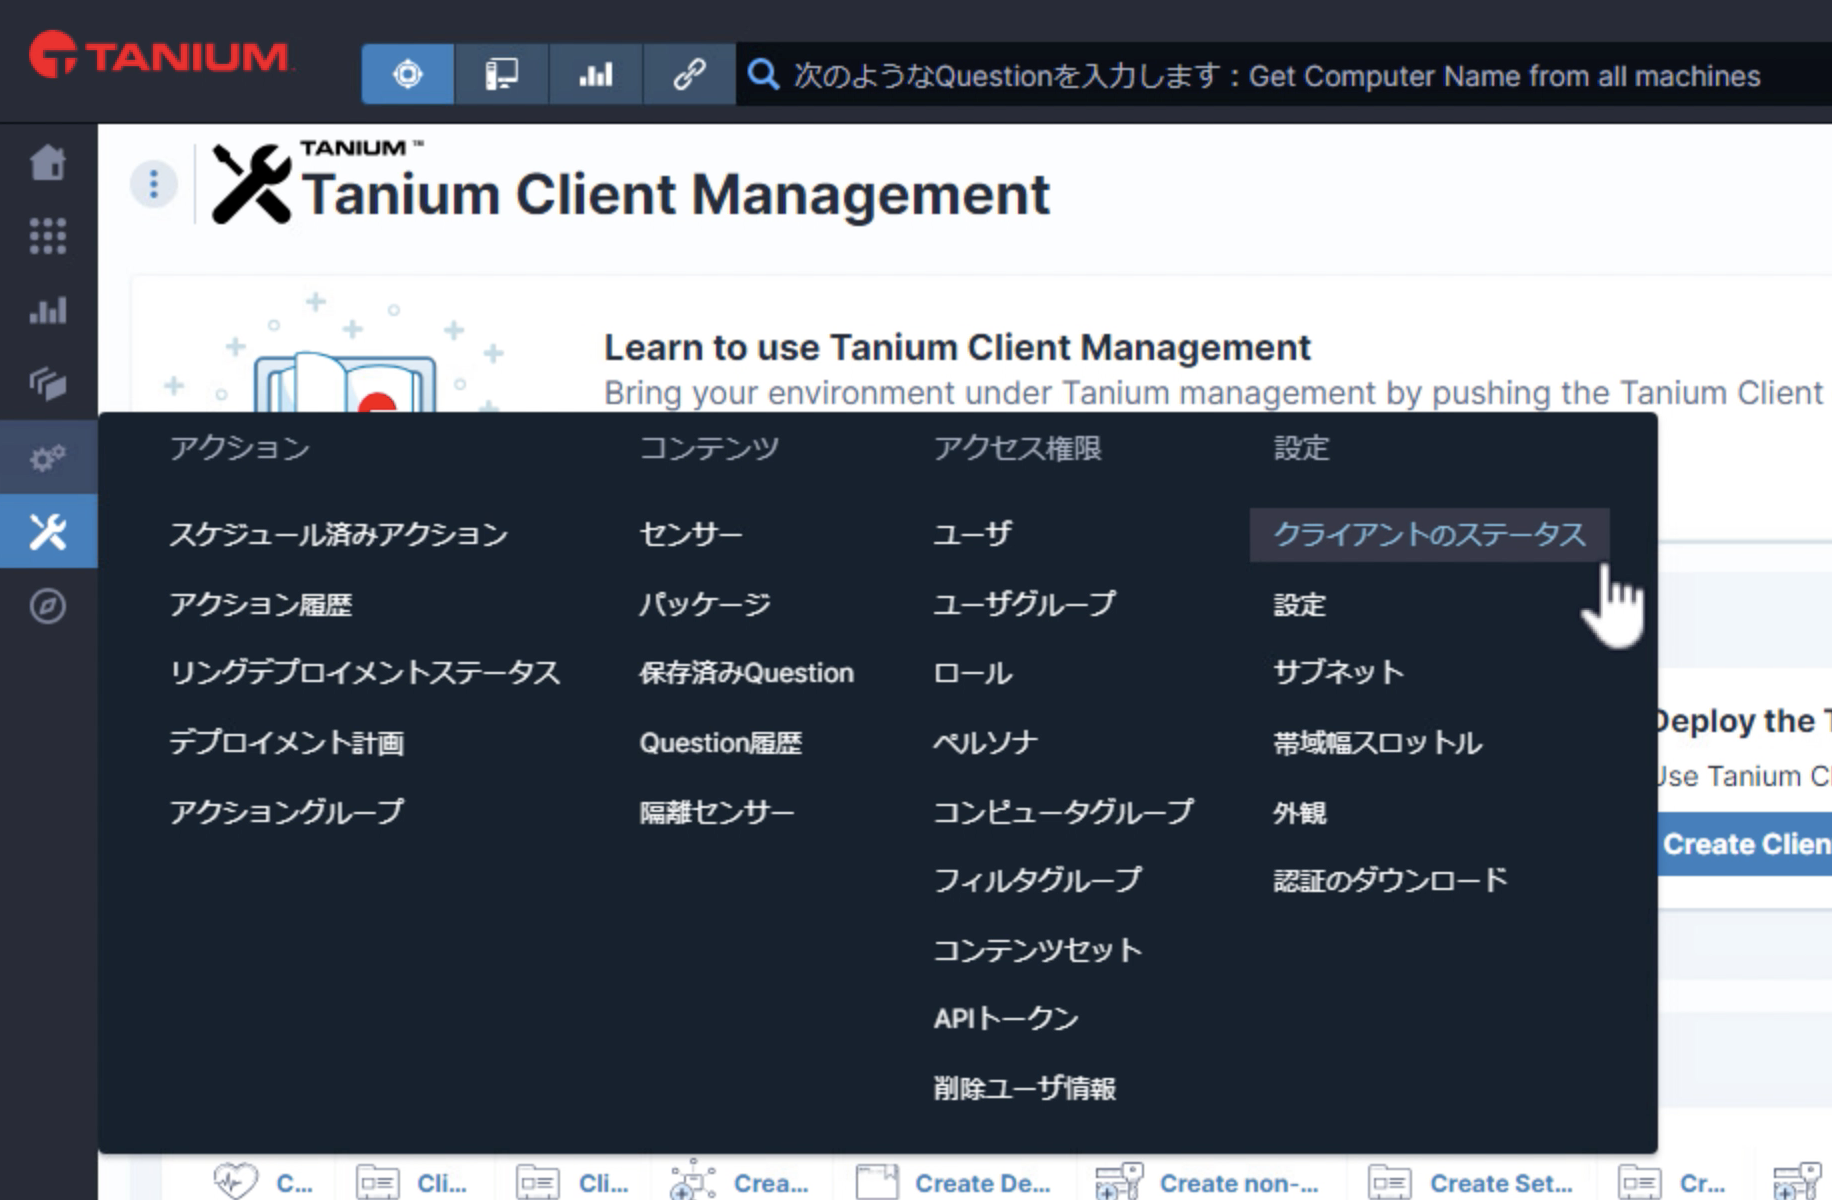Viewport: 1832px width, 1200px height.
Task: Open the reporting chart sidebar icon
Action: click(48, 310)
